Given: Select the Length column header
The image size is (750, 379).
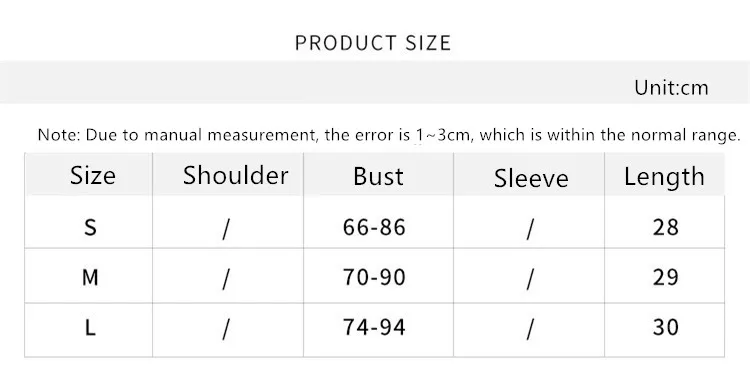Looking at the screenshot, I should tap(664, 177).
